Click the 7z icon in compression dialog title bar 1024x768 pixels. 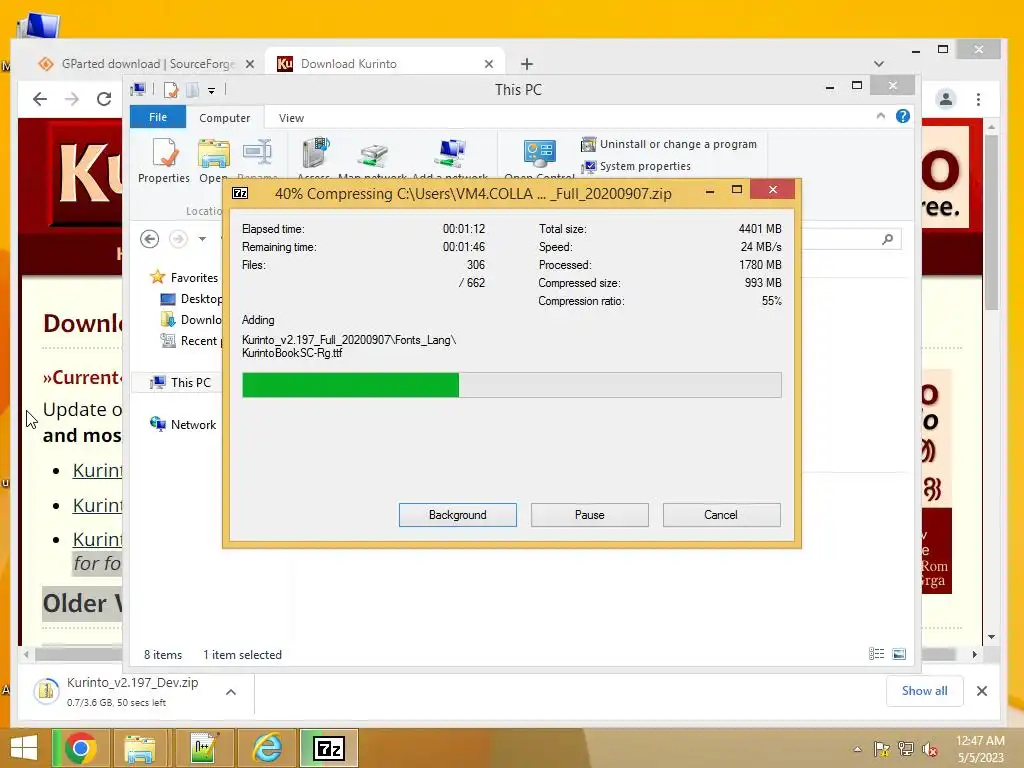(x=240, y=193)
